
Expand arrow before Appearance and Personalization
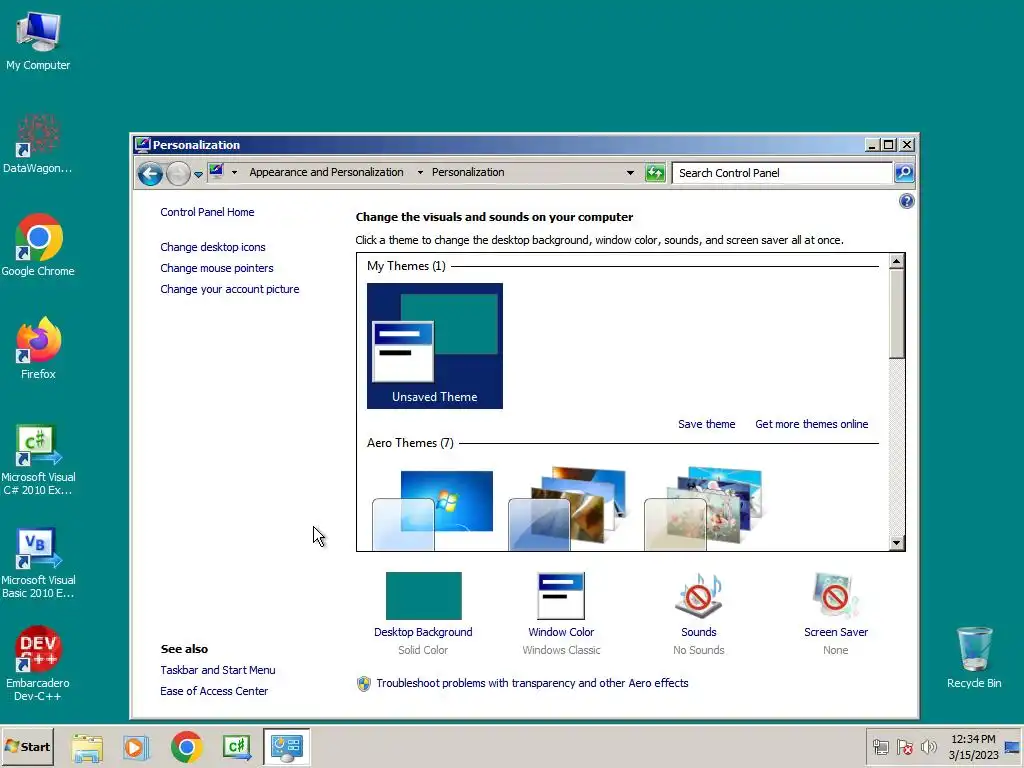tap(234, 172)
